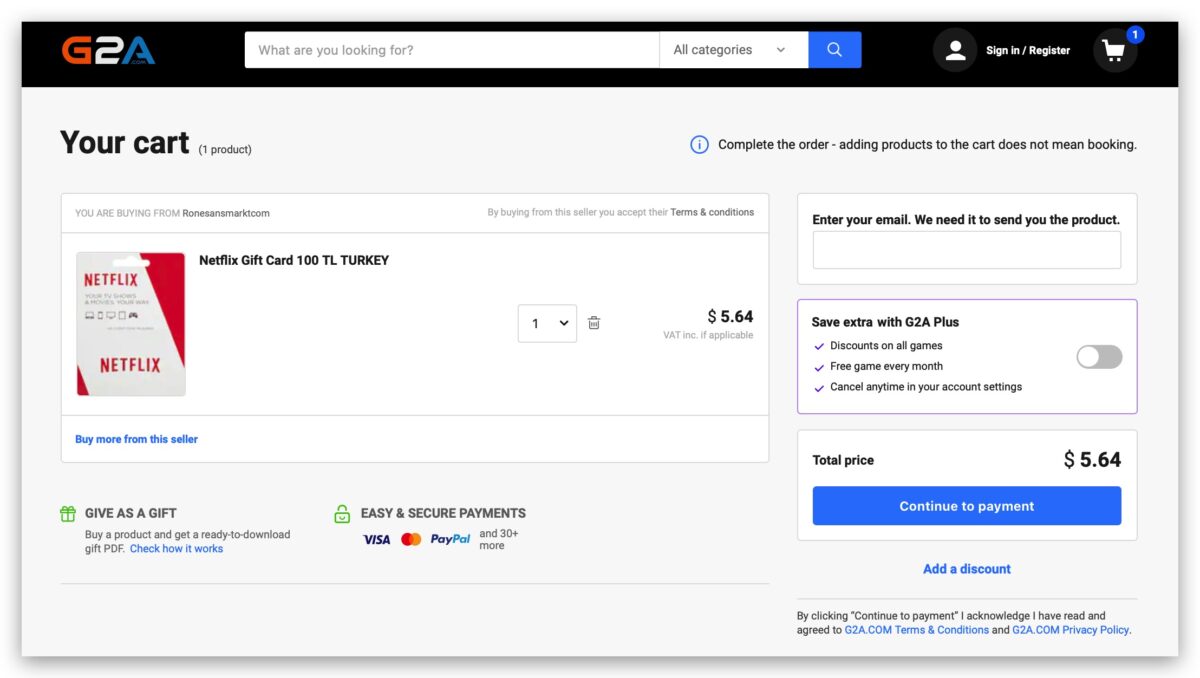Screen dimensions: 1200x678
Task: Click the Total price label
Action: click(843, 460)
